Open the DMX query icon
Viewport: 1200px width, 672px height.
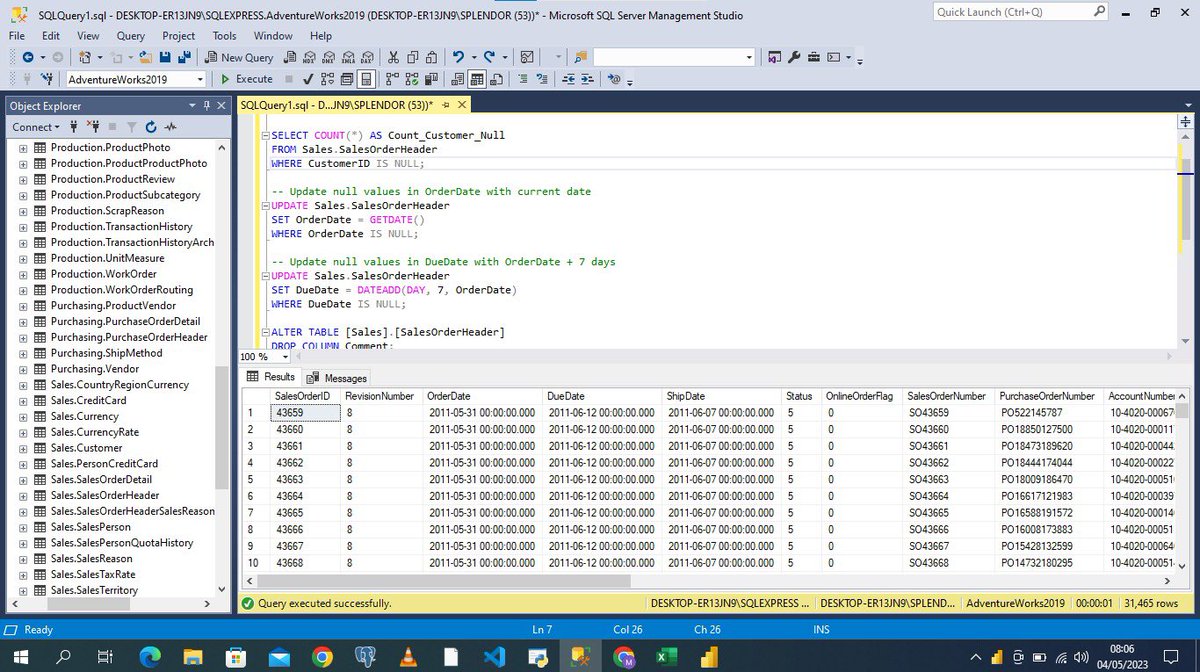328,57
